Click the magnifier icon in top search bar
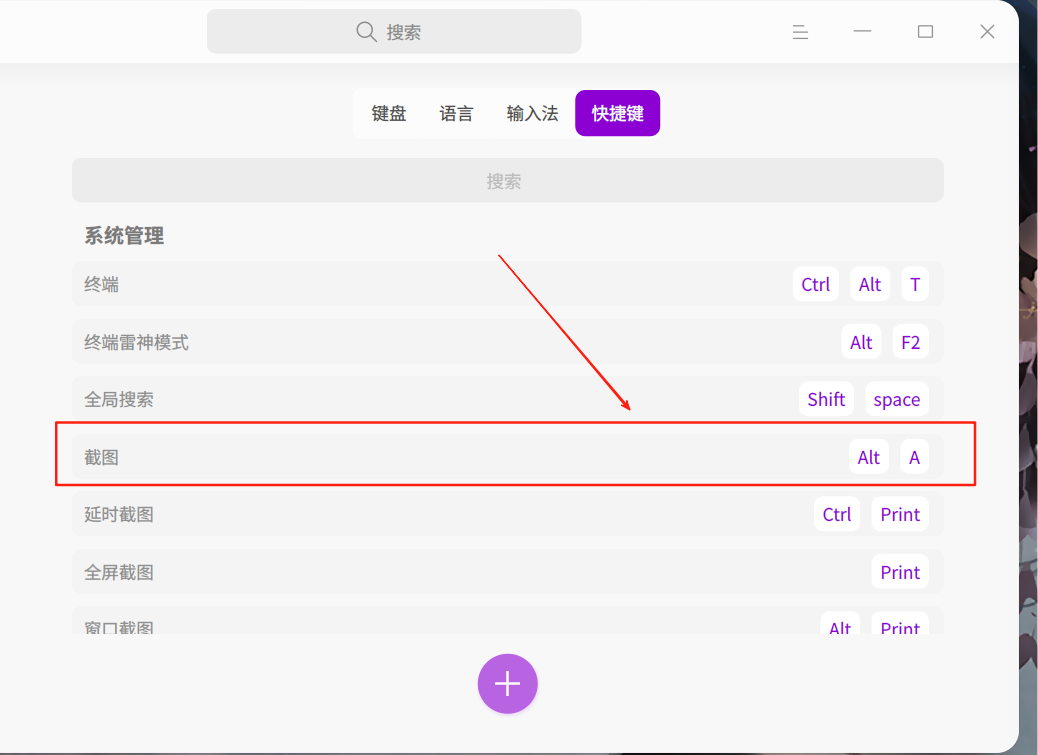The width and height of the screenshot is (1038, 755). 366,31
